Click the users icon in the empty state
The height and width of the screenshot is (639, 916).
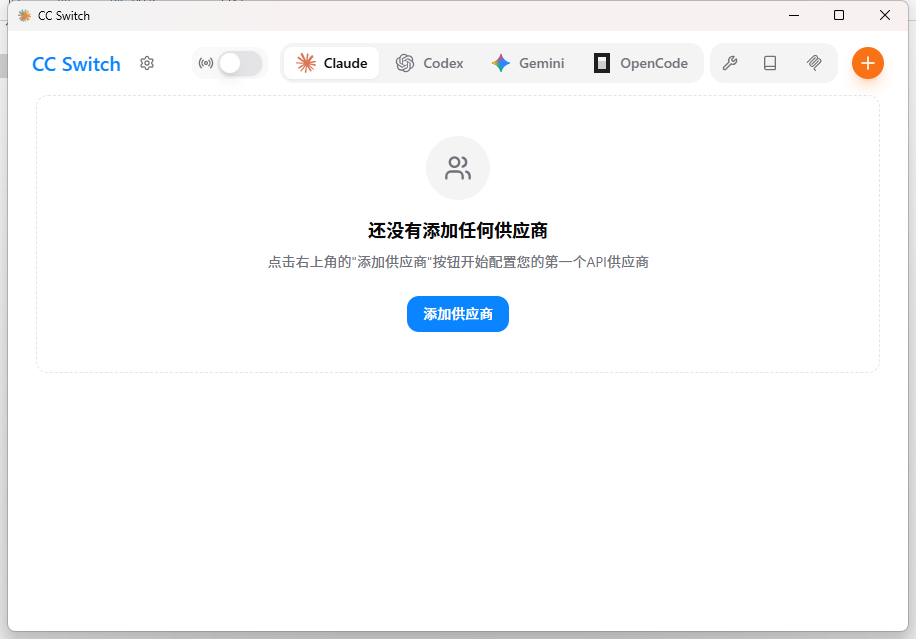point(458,168)
